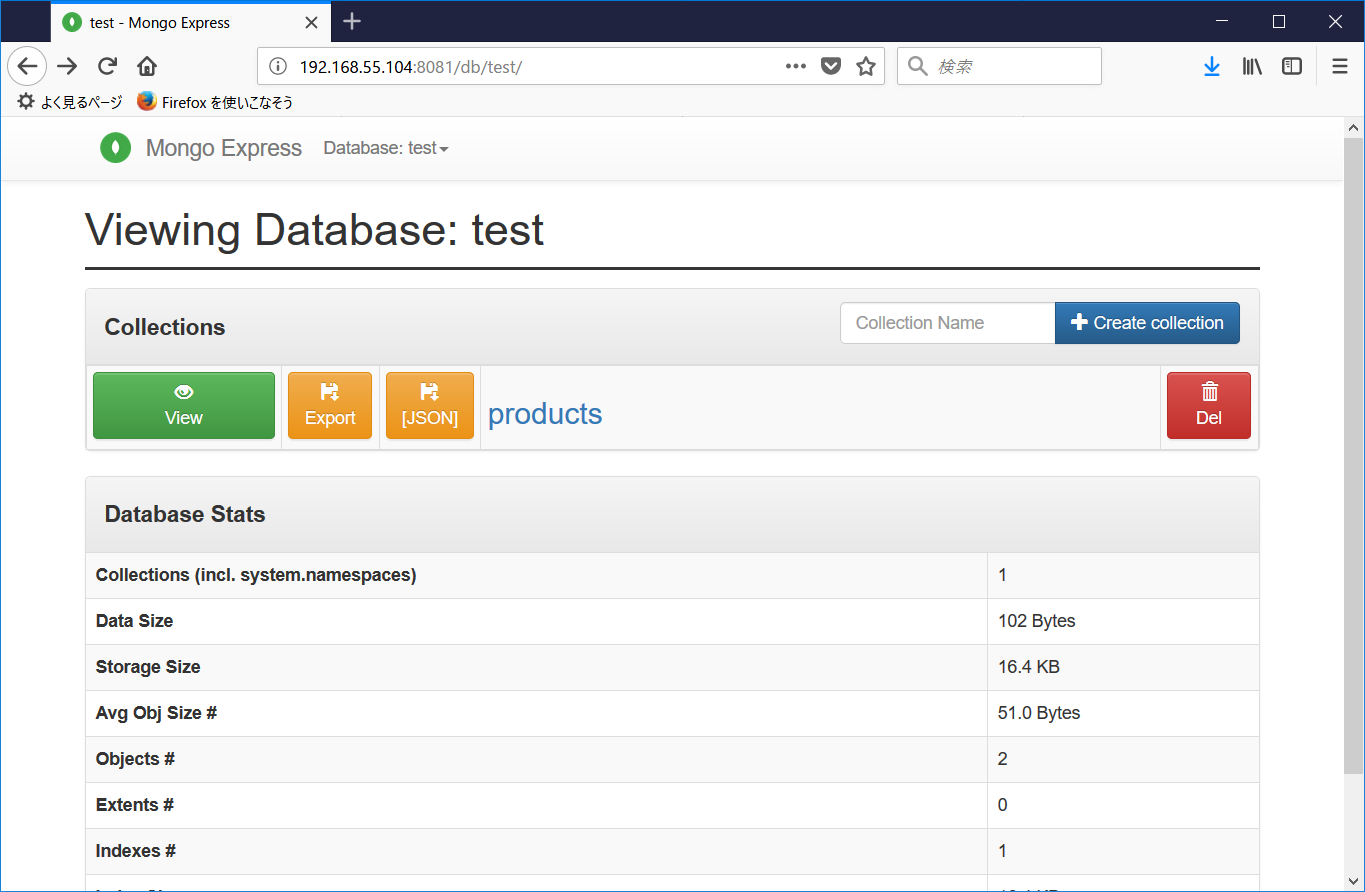Screen dimensions: 1365x892
Task: Toggle the sidebar view icon
Action: (1291, 66)
